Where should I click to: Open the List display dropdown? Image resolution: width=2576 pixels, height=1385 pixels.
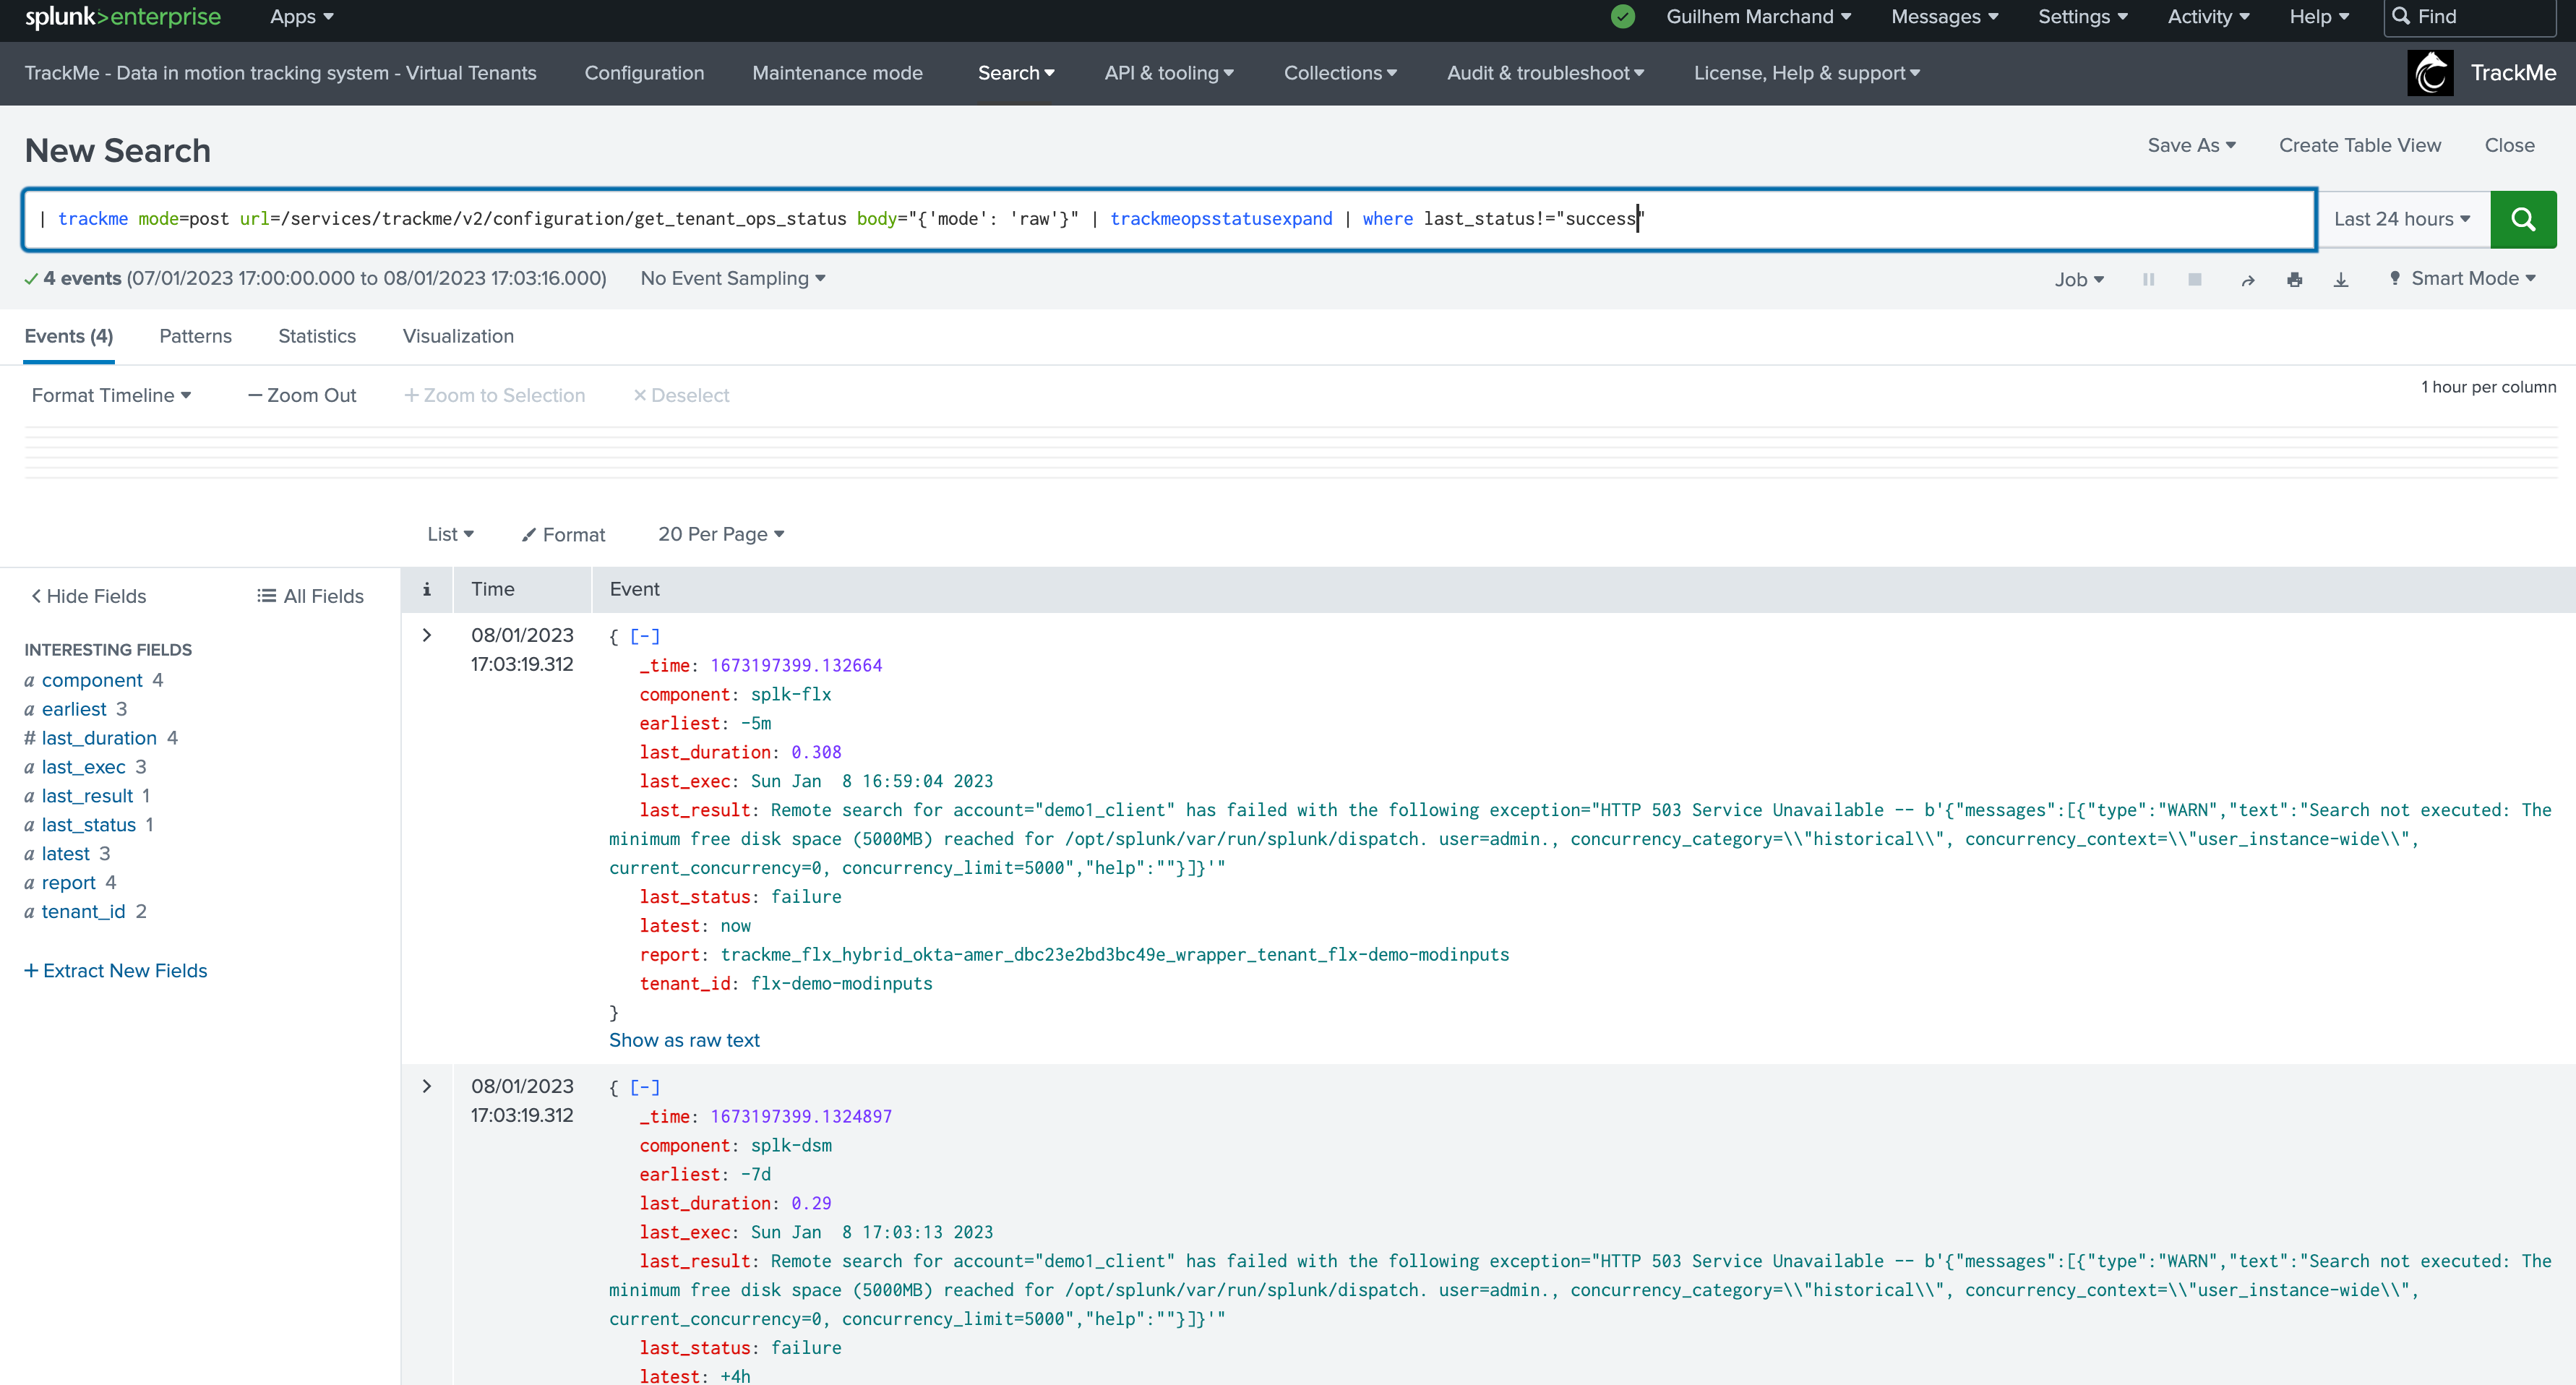coord(450,535)
